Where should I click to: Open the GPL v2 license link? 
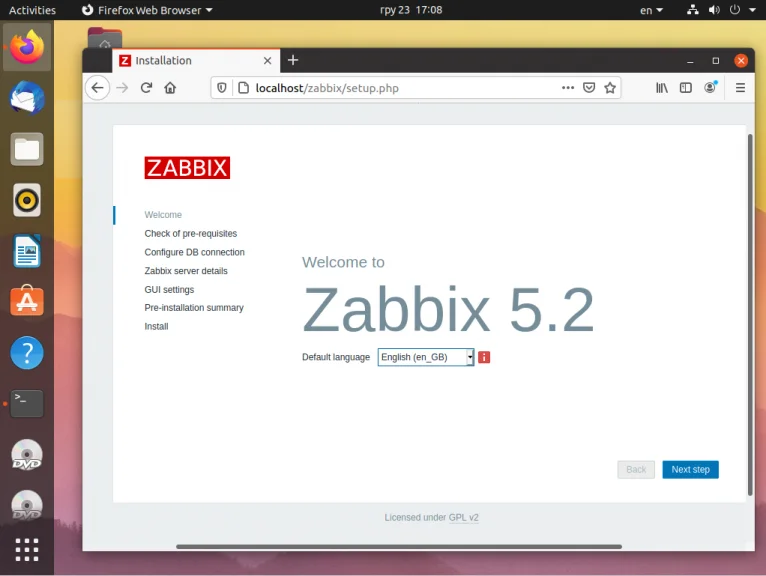[x=464, y=517]
